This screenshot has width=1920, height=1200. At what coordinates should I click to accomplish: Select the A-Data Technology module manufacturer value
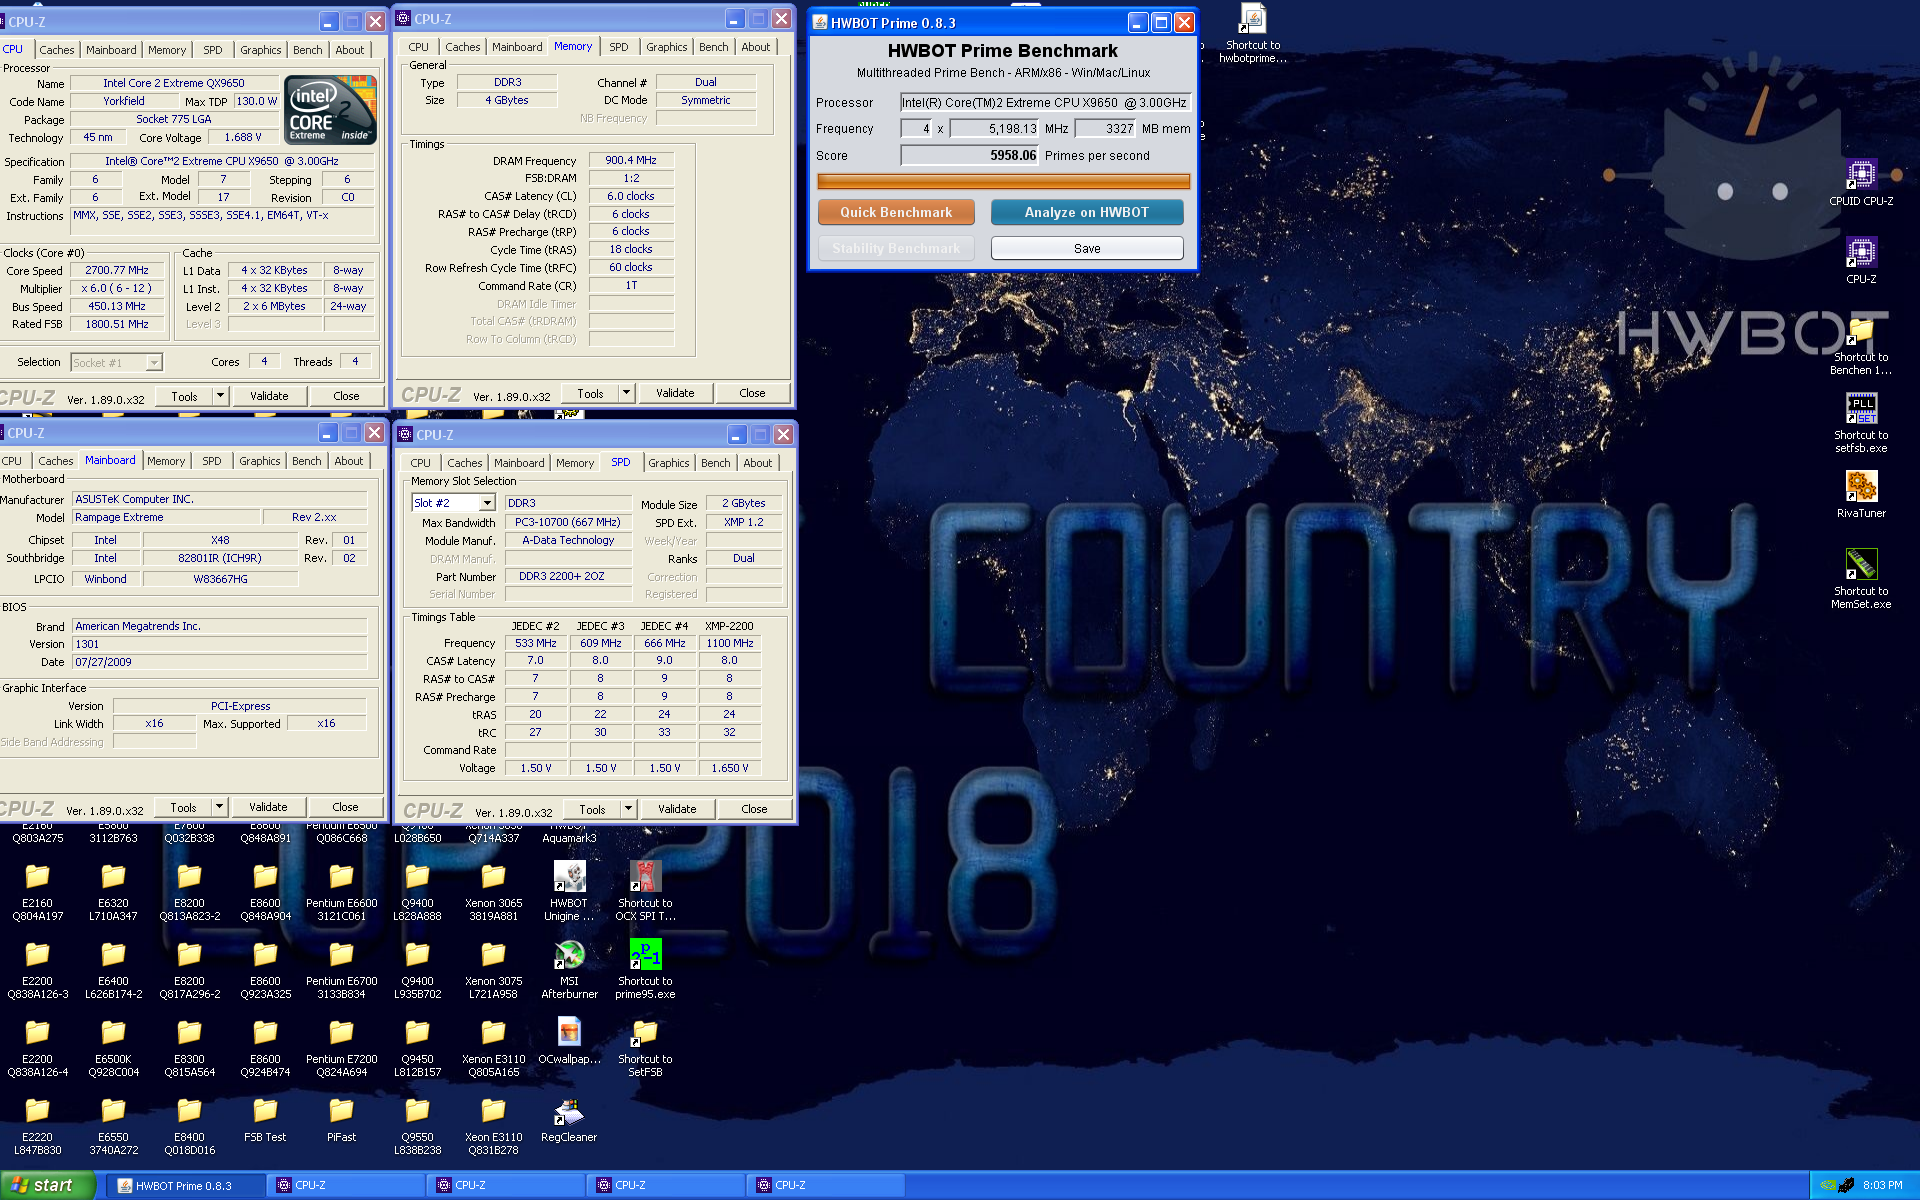click(568, 540)
